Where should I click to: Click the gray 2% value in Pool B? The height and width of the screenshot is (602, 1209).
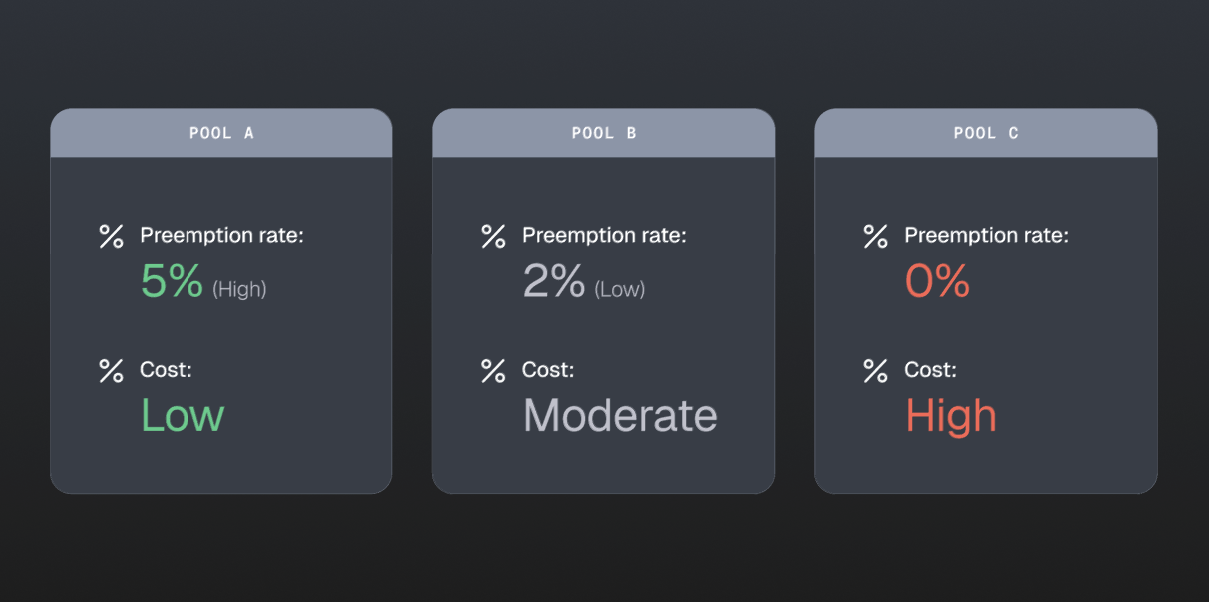[554, 281]
